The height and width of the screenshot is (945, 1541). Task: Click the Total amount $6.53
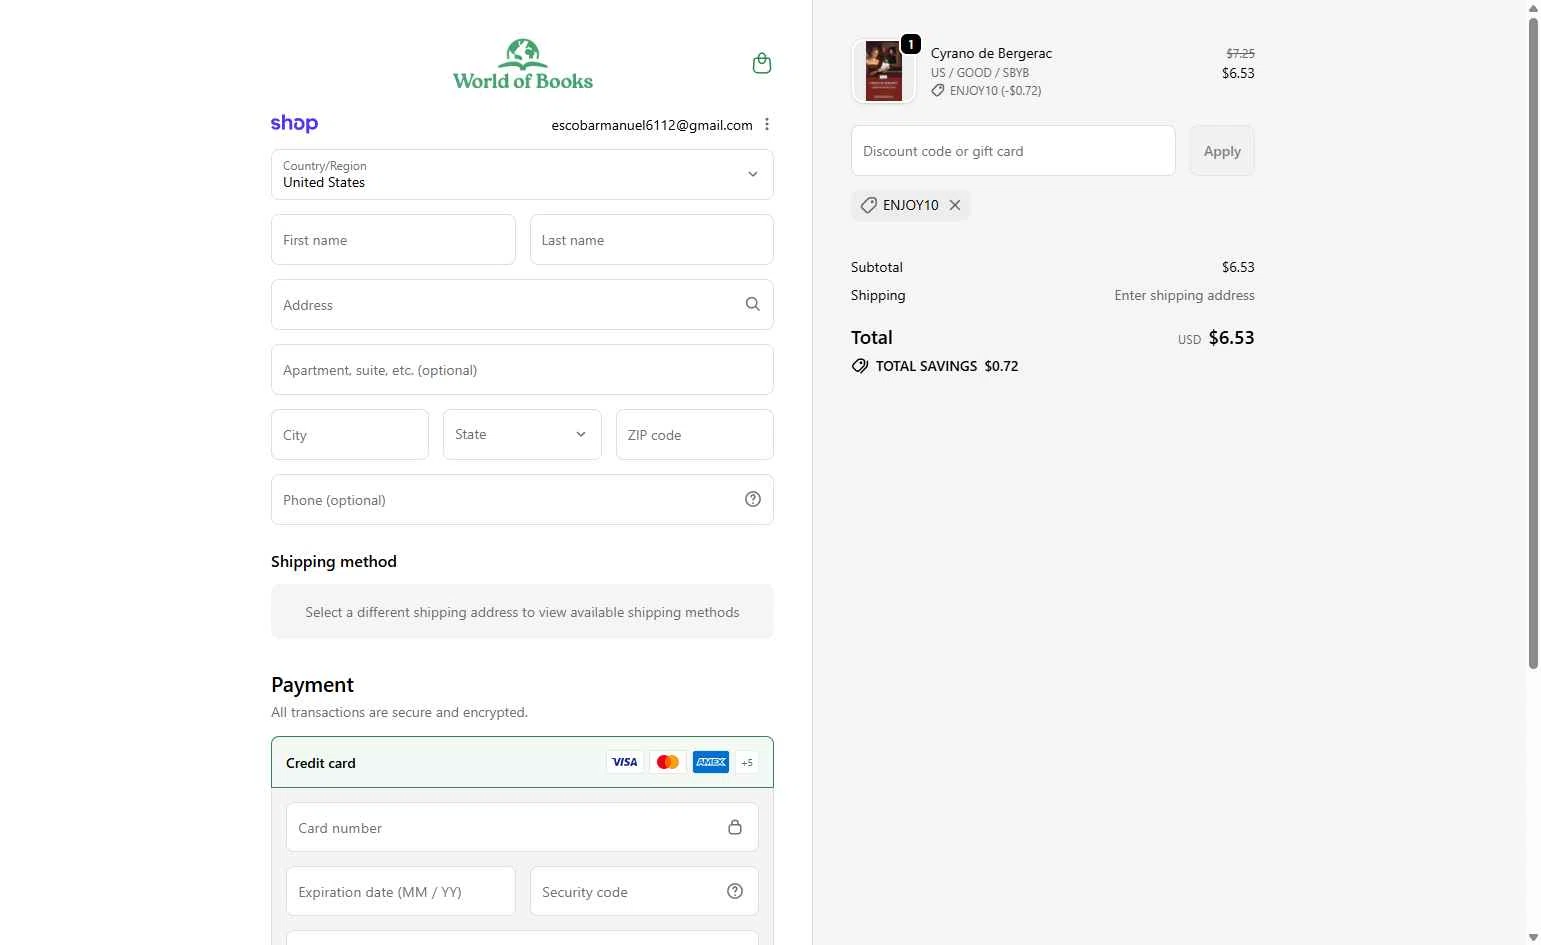[1231, 337]
